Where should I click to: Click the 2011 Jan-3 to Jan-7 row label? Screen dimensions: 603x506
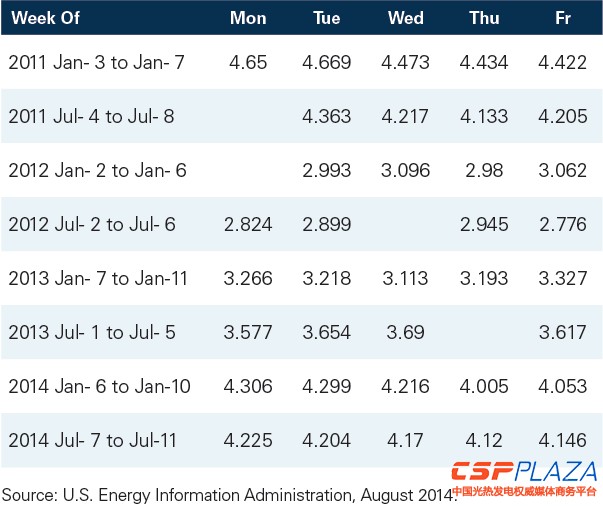96,62
